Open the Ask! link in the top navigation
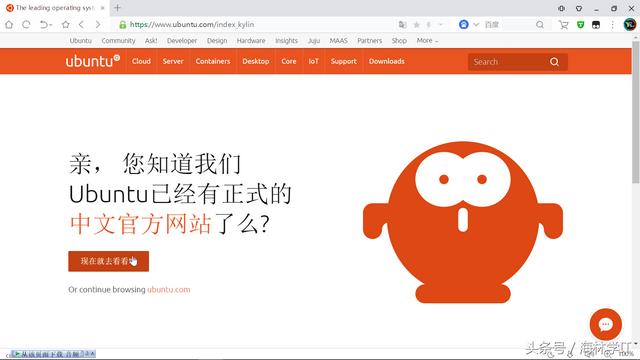This screenshot has width=640, height=360. click(x=151, y=40)
